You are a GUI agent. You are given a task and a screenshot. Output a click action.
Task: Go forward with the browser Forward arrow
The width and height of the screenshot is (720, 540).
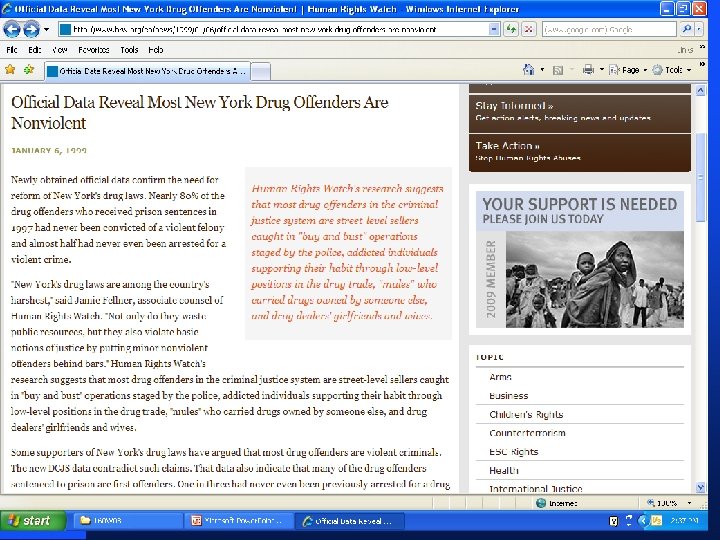point(31,30)
